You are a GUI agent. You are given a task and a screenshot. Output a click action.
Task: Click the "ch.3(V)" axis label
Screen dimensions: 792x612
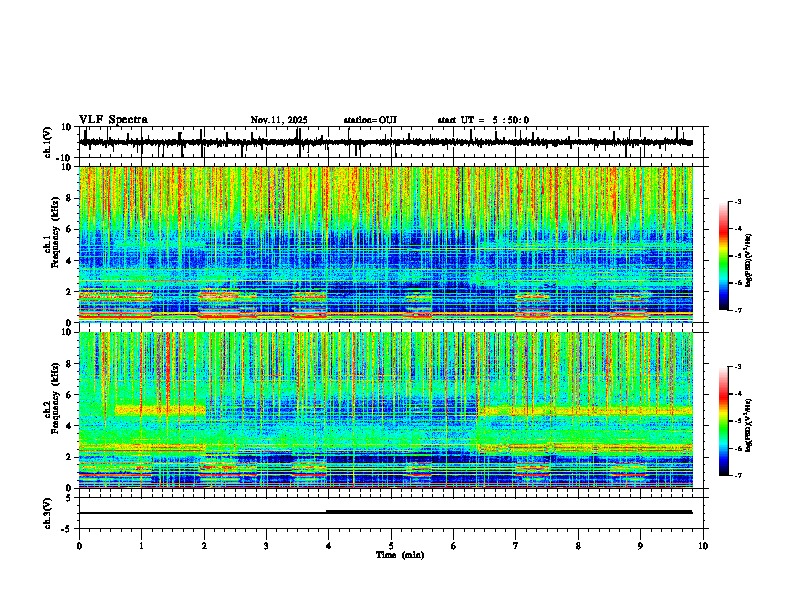47,513
